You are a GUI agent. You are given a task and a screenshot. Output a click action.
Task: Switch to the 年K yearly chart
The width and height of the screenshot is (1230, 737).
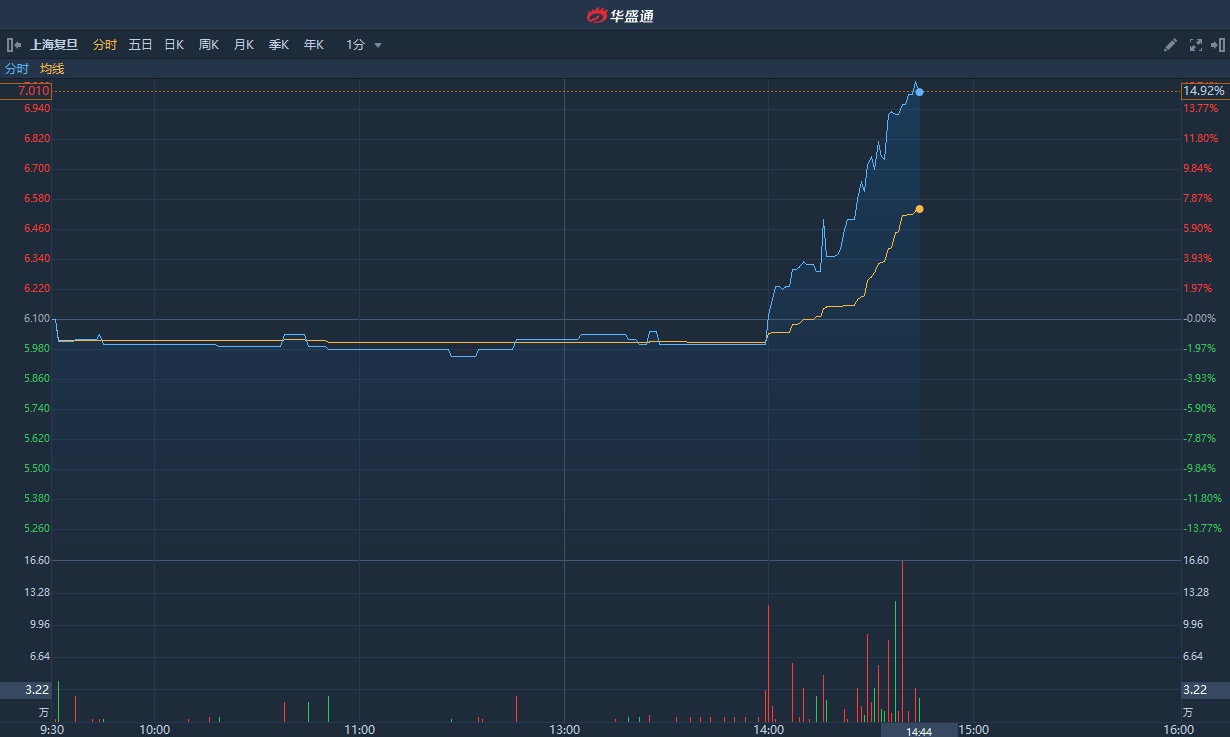tap(314, 45)
